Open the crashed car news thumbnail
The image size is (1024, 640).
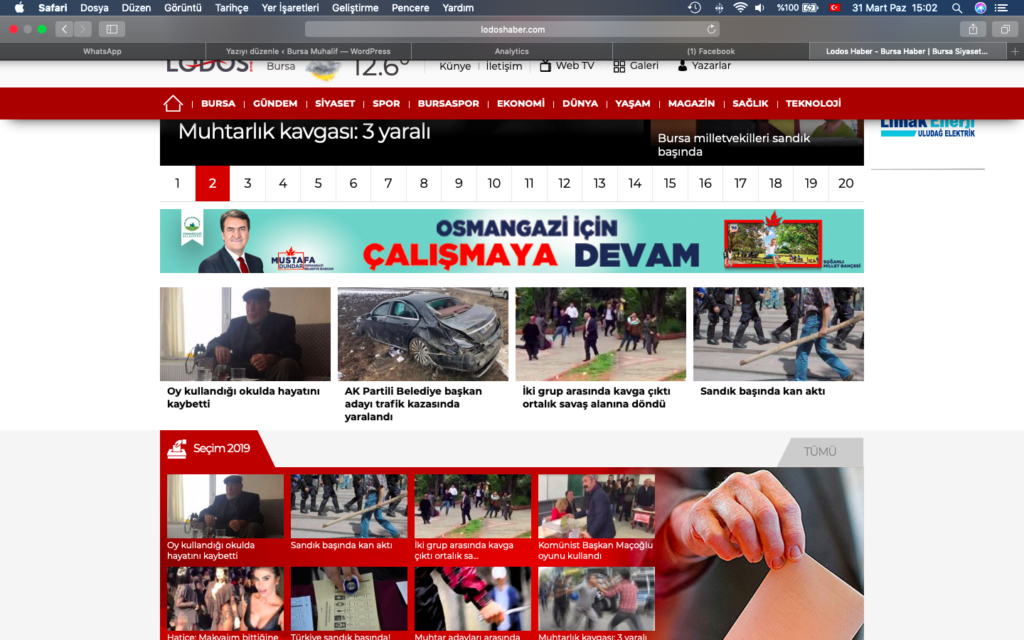pos(422,334)
